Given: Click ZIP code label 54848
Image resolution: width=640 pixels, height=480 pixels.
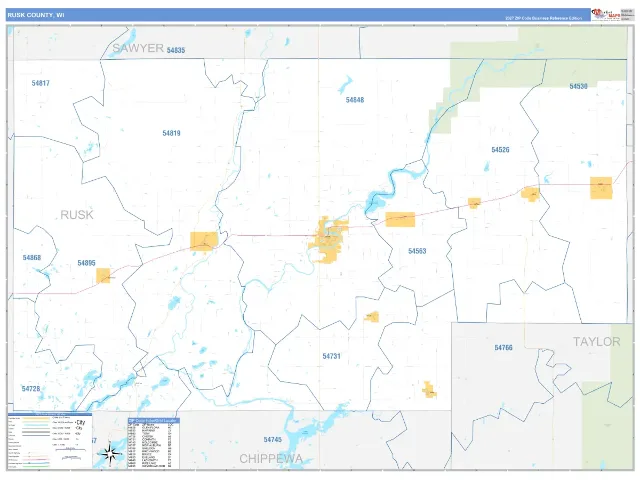Looking at the screenshot, I should click(355, 100).
